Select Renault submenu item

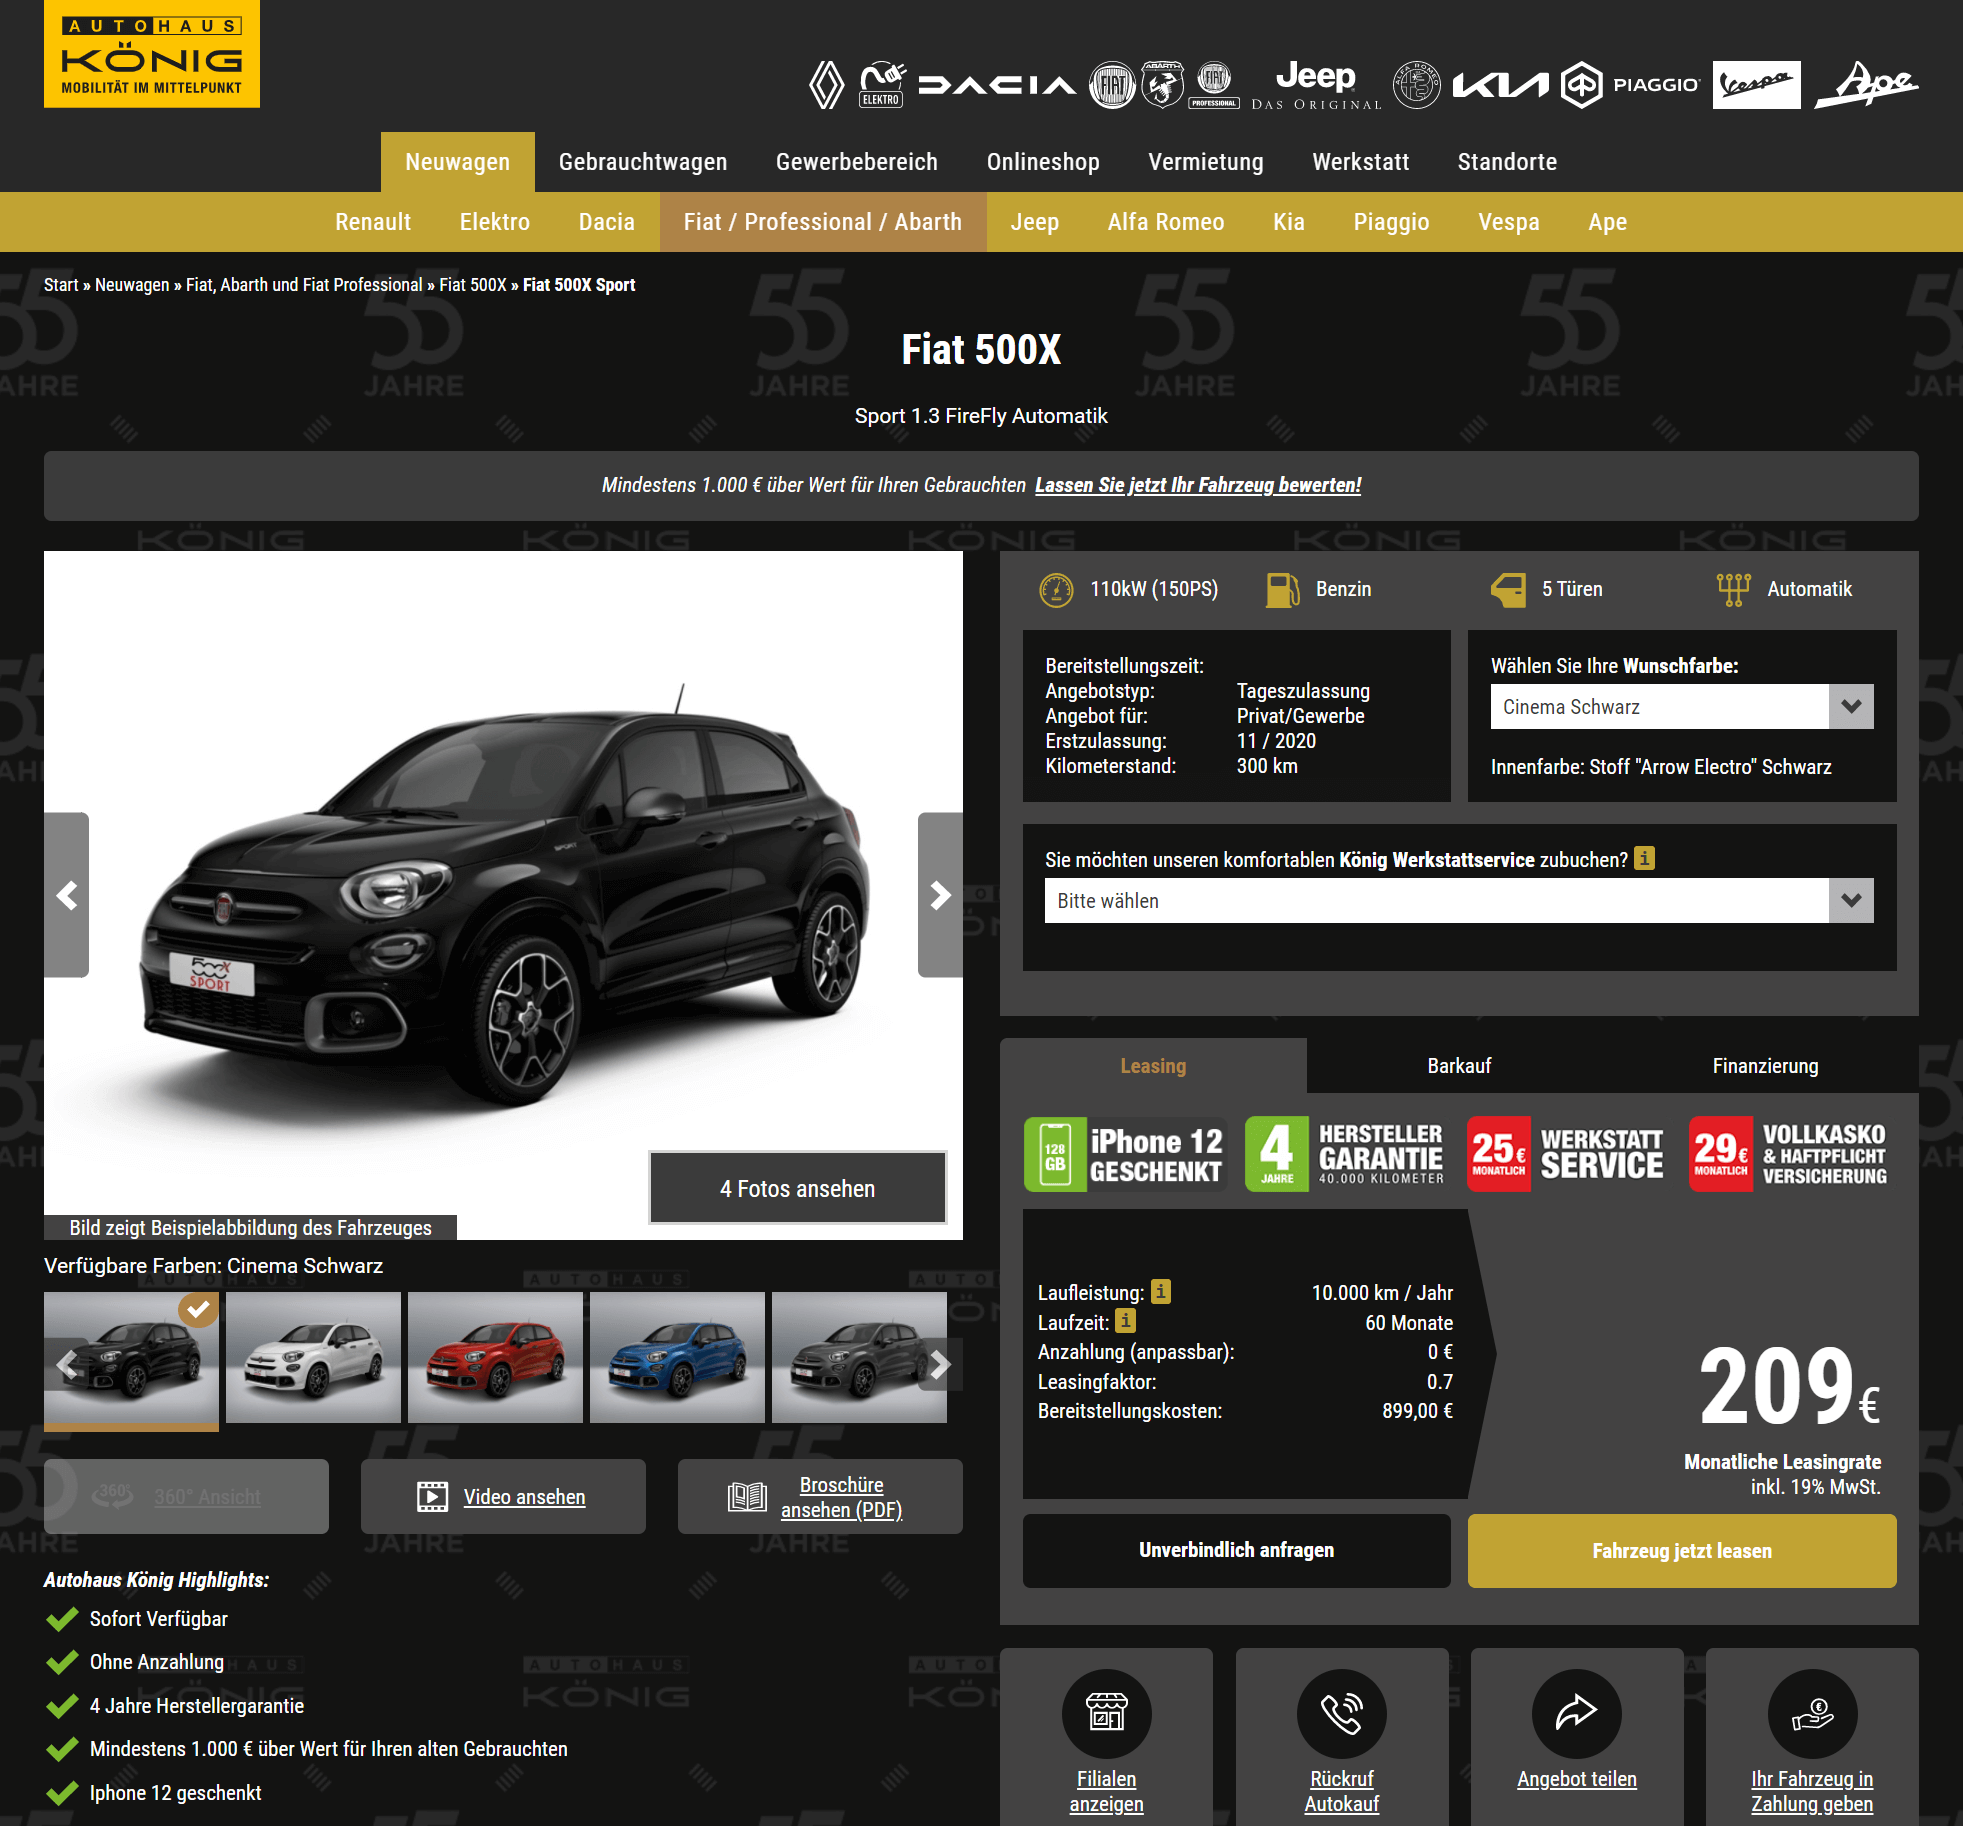373,222
